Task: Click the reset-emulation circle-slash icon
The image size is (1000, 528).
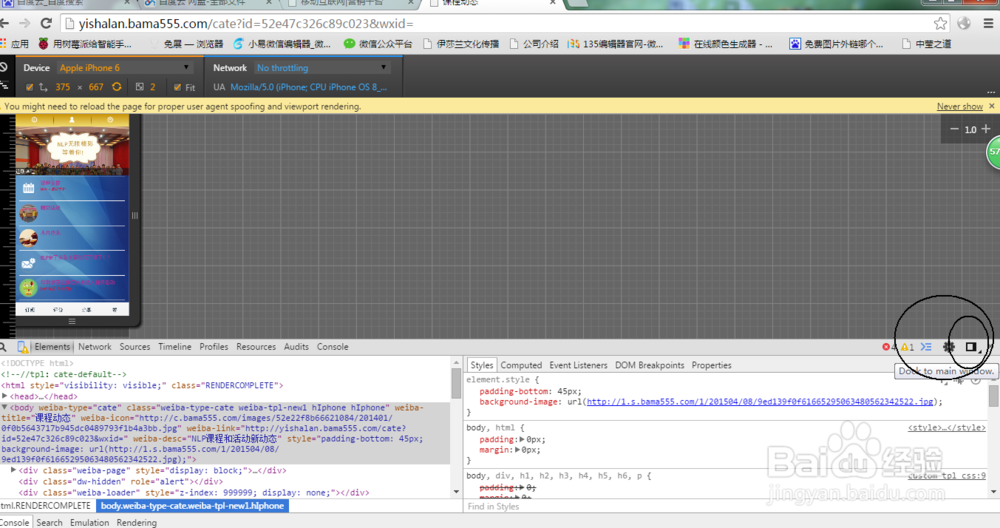Action: 4,67
